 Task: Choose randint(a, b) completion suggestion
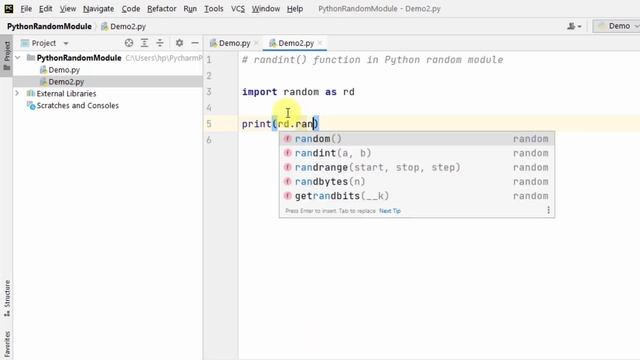point(417,153)
